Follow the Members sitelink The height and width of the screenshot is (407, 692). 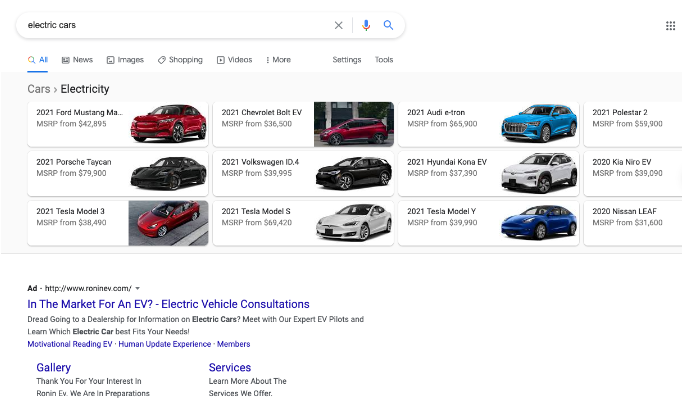tap(233, 344)
